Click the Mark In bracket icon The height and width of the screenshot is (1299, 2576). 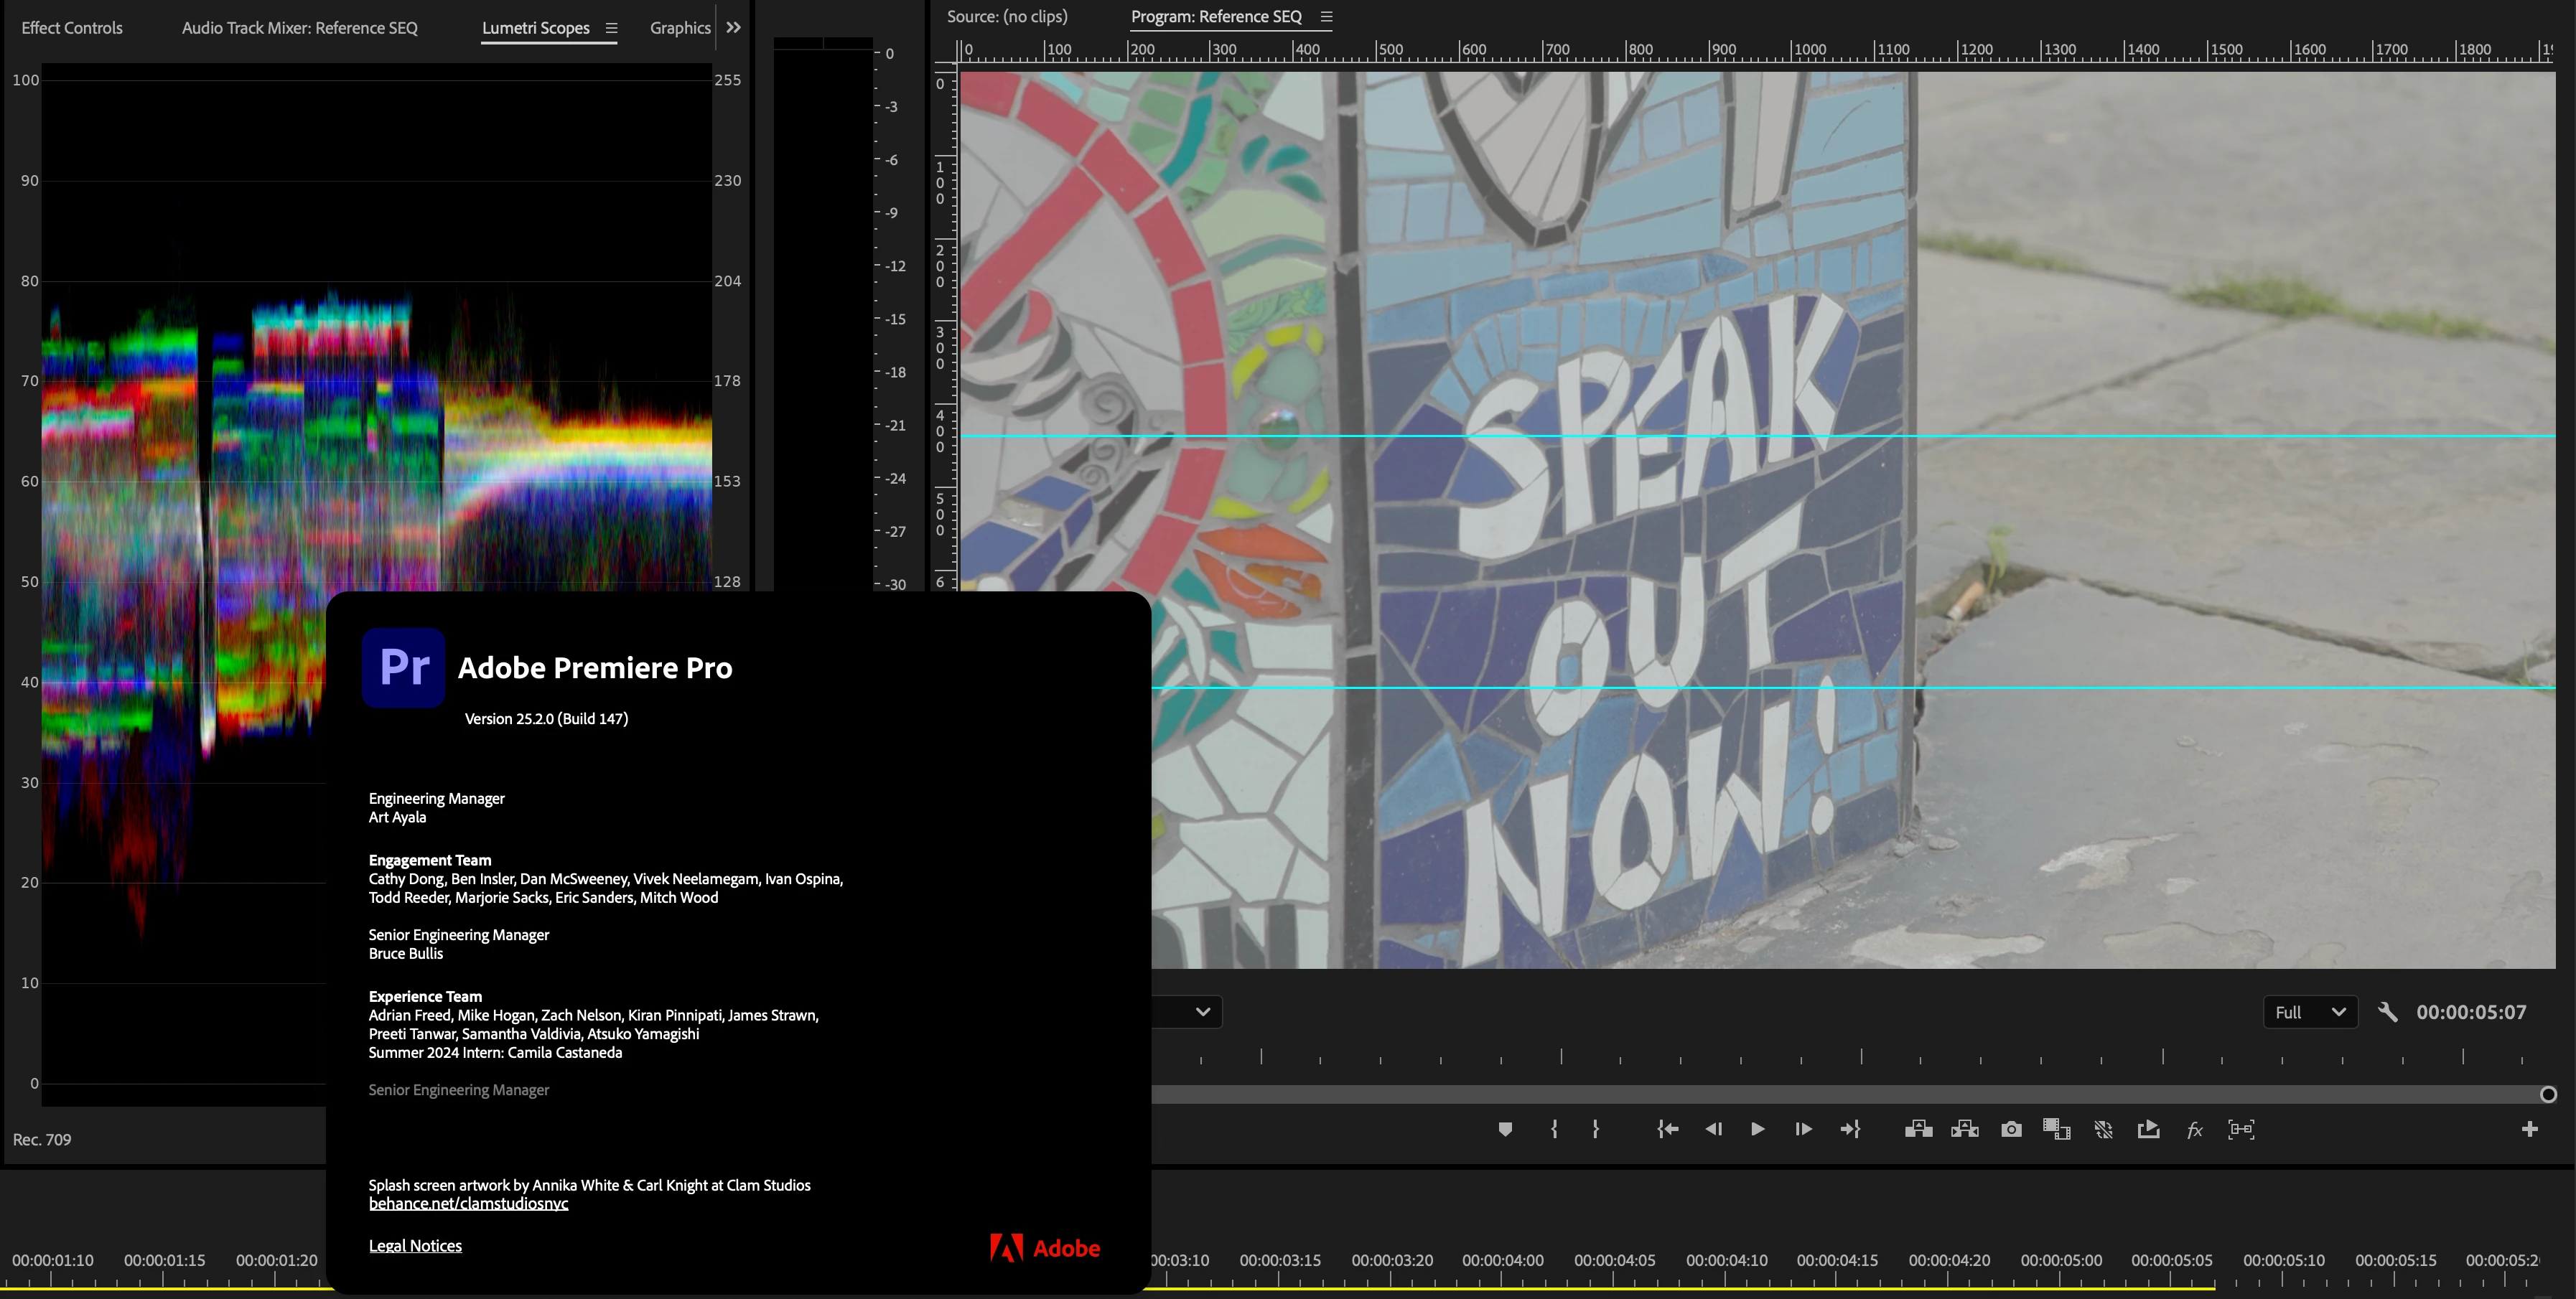(1554, 1129)
